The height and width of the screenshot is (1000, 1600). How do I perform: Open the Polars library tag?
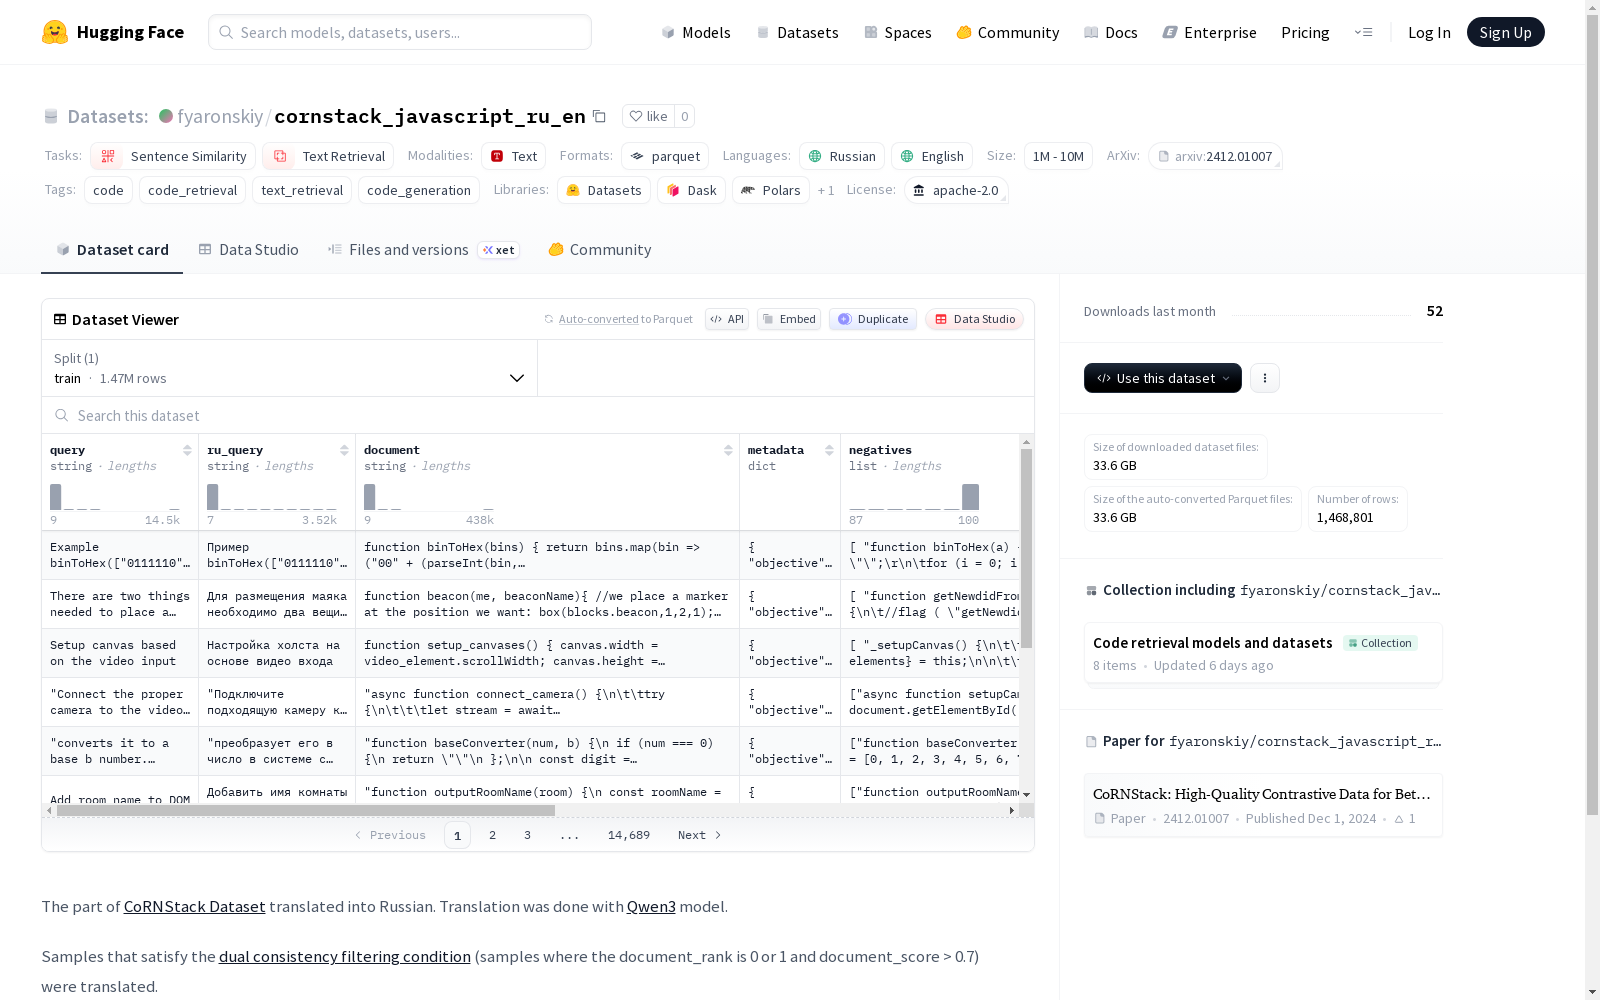tap(771, 190)
